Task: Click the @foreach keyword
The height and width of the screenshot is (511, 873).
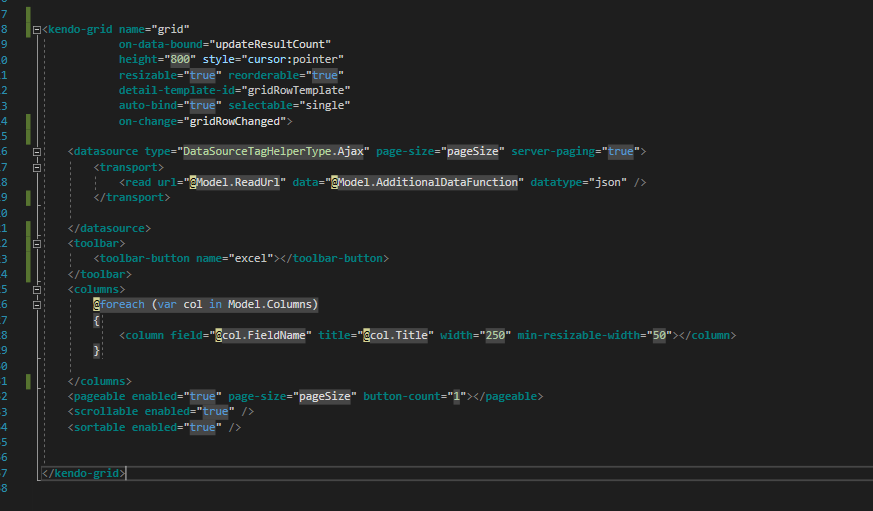Action: click(x=119, y=304)
